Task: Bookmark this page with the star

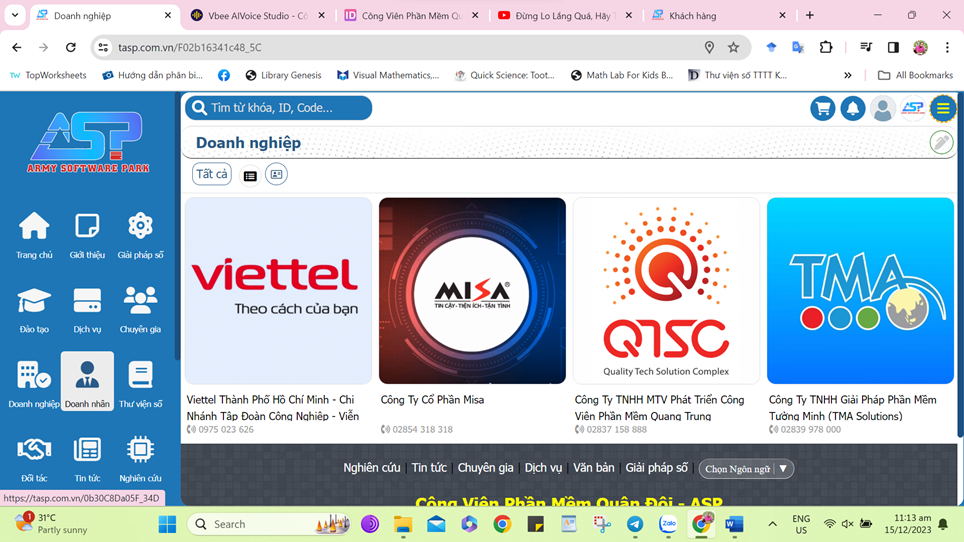Action: pyautogui.click(x=733, y=47)
